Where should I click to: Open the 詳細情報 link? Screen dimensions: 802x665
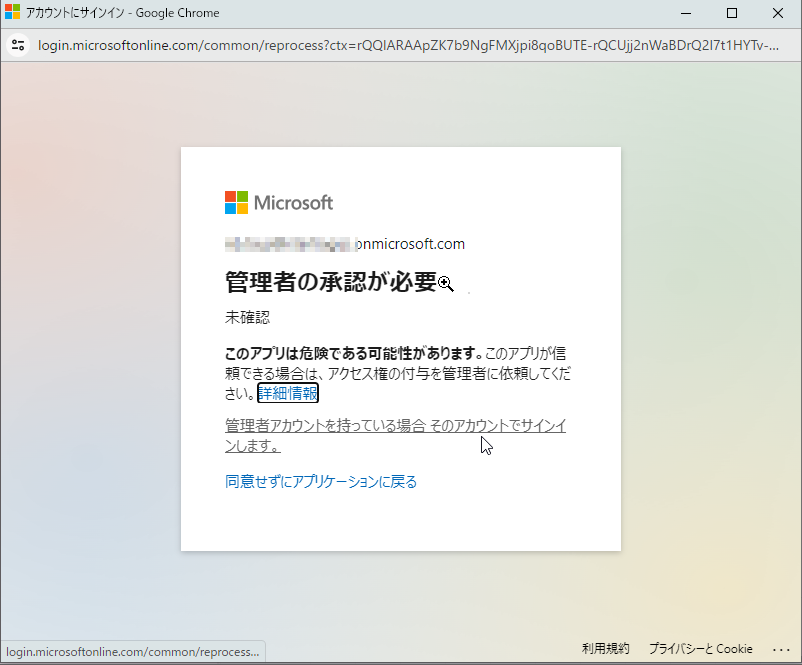(x=288, y=393)
